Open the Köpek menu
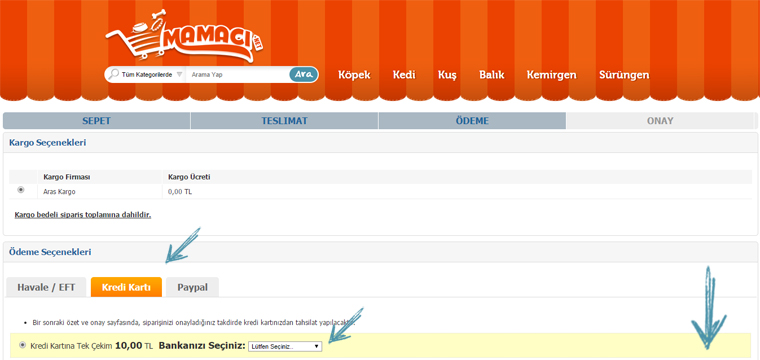760x360 pixels. (x=354, y=75)
